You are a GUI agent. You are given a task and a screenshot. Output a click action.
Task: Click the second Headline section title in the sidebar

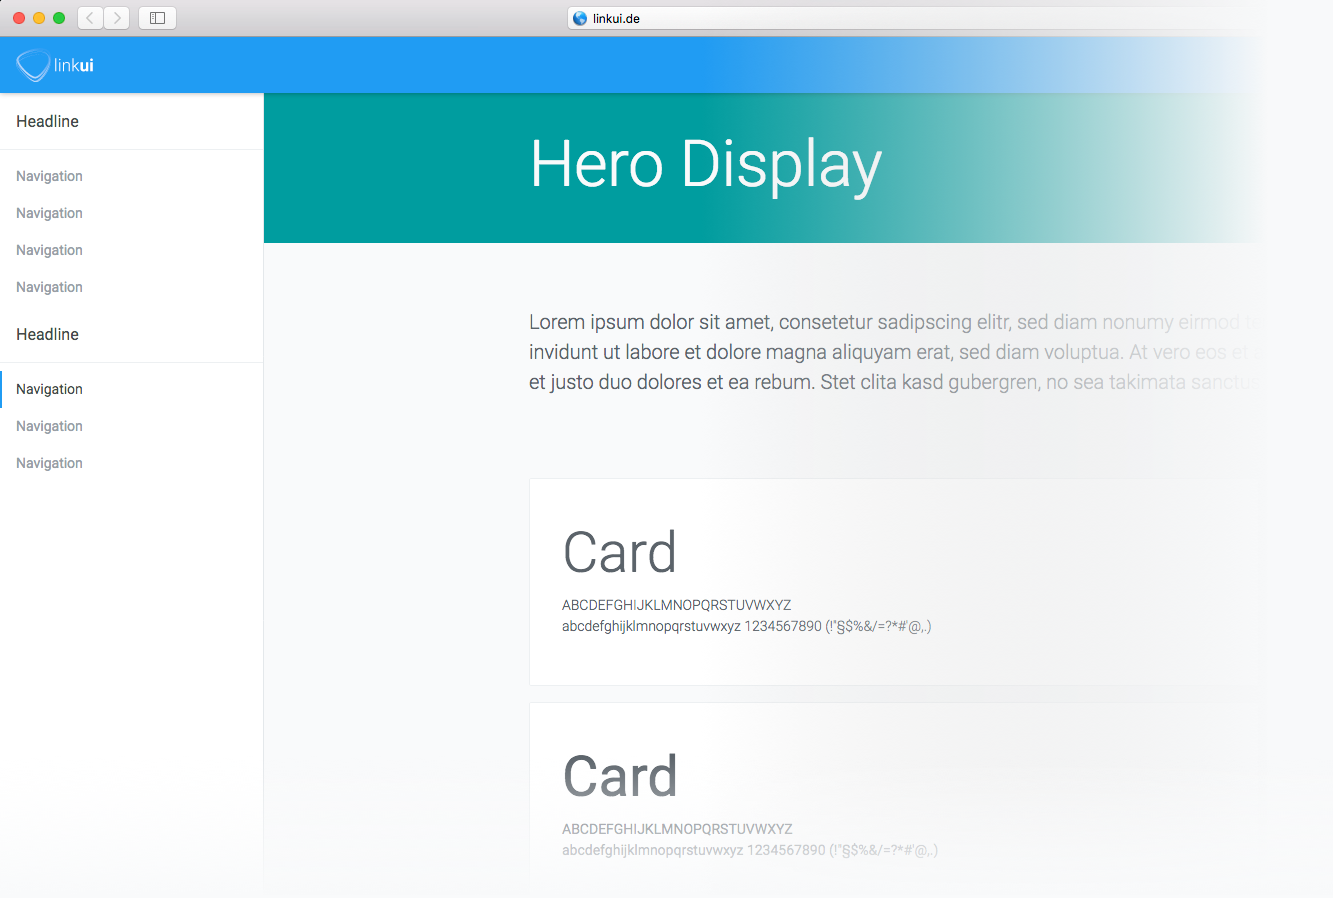[x=47, y=334]
